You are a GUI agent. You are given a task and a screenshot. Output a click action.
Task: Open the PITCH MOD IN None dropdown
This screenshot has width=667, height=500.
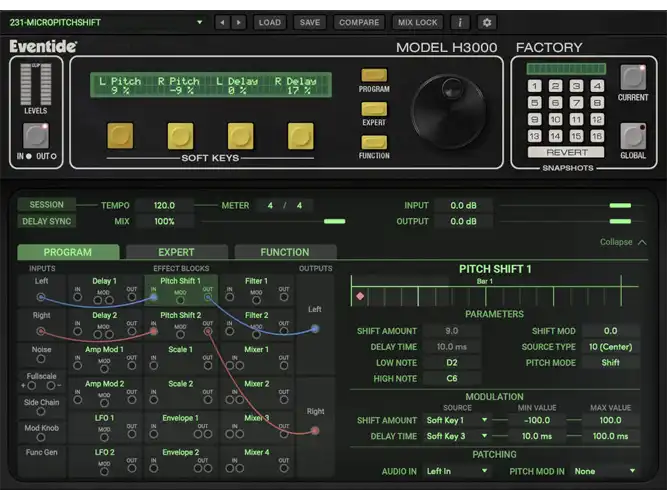point(605,471)
